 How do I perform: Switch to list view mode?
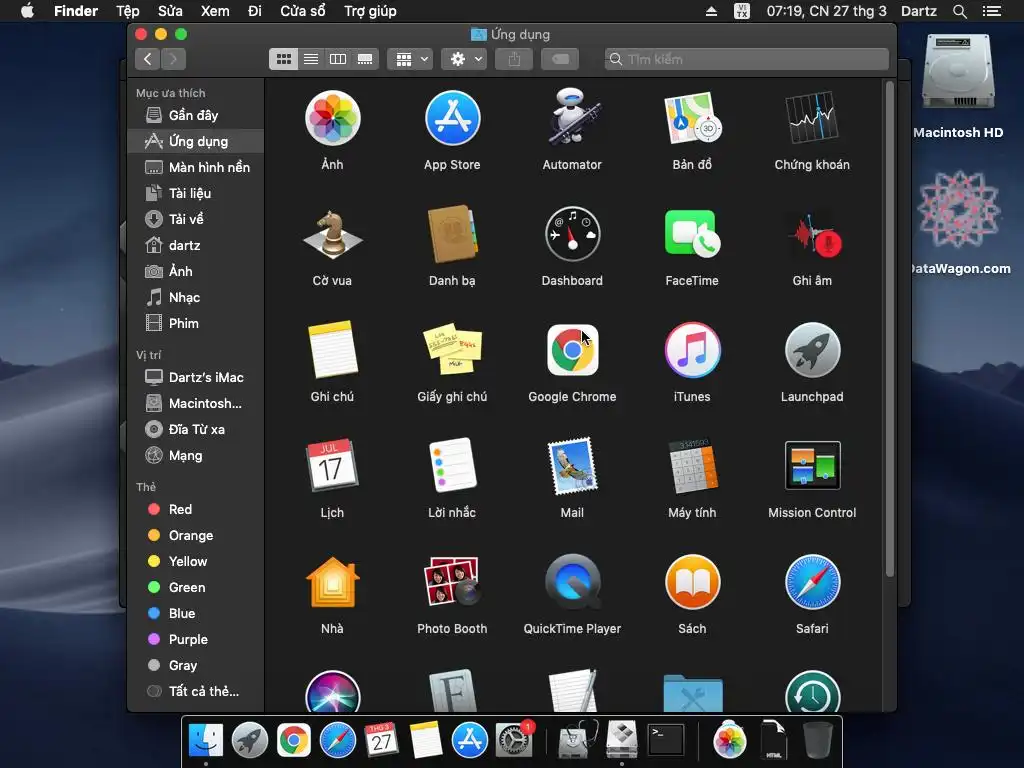click(311, 59)
